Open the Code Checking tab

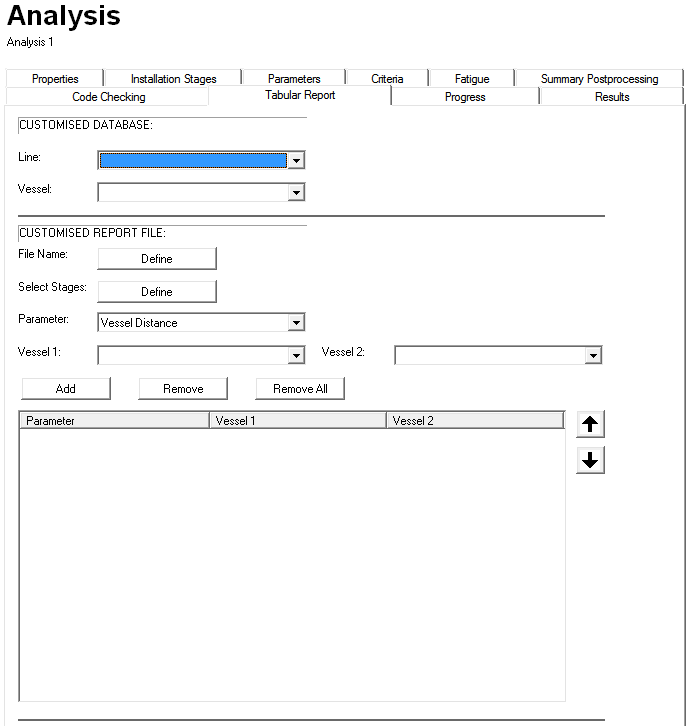(108, 97)
